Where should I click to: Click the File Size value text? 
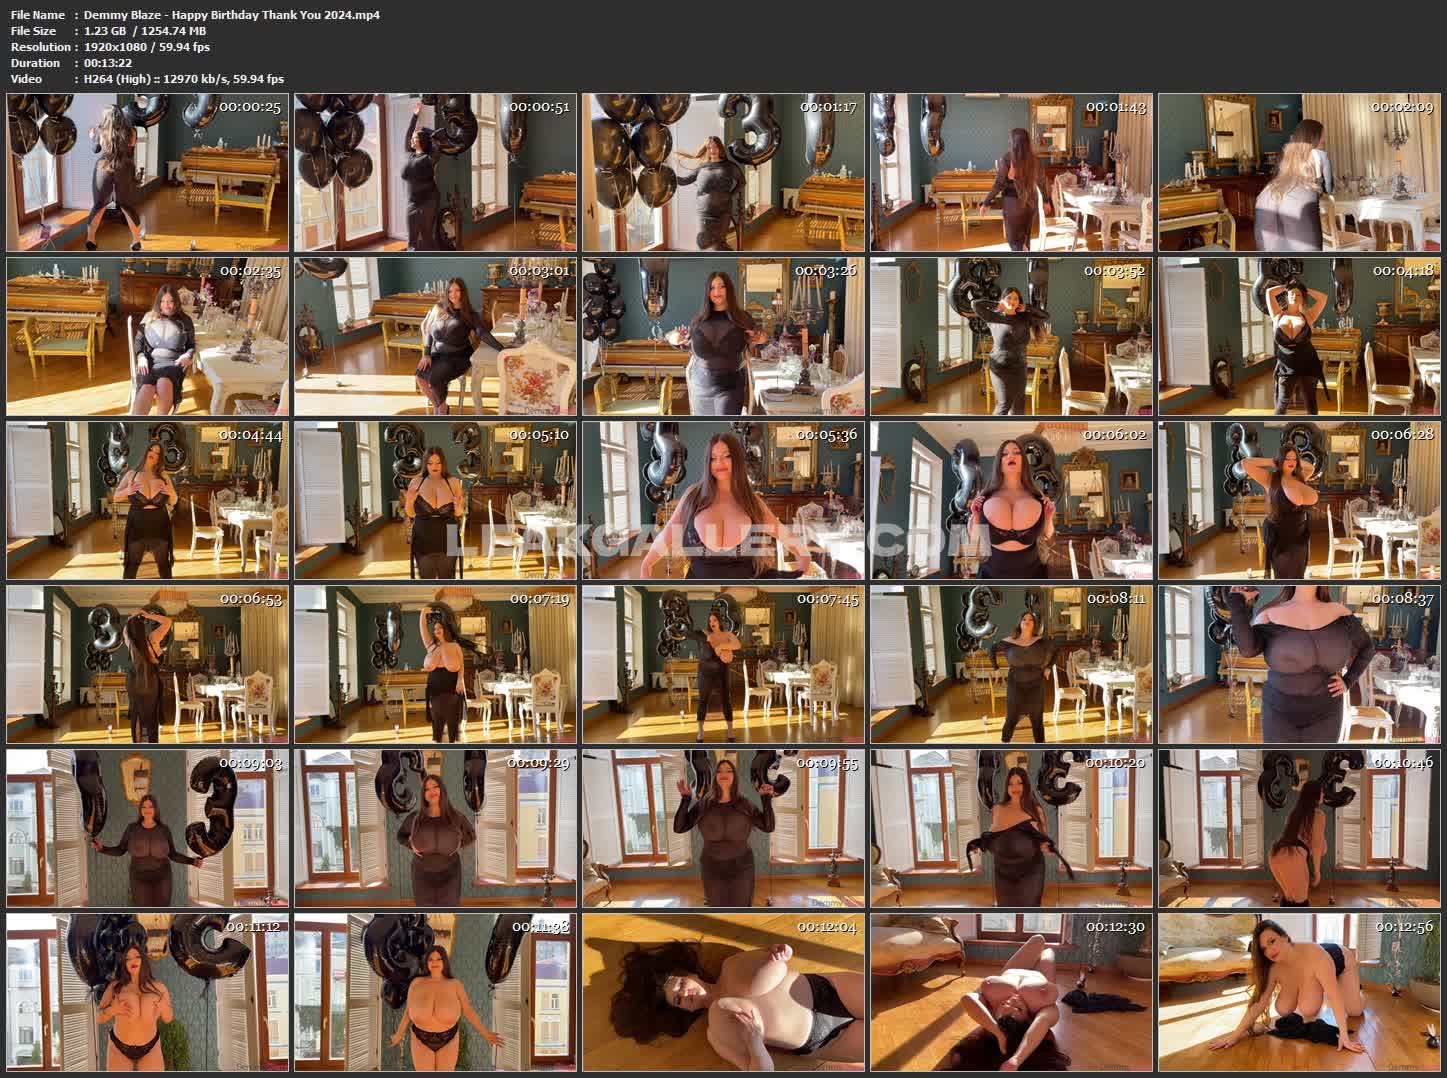click(x=145, y=31)
